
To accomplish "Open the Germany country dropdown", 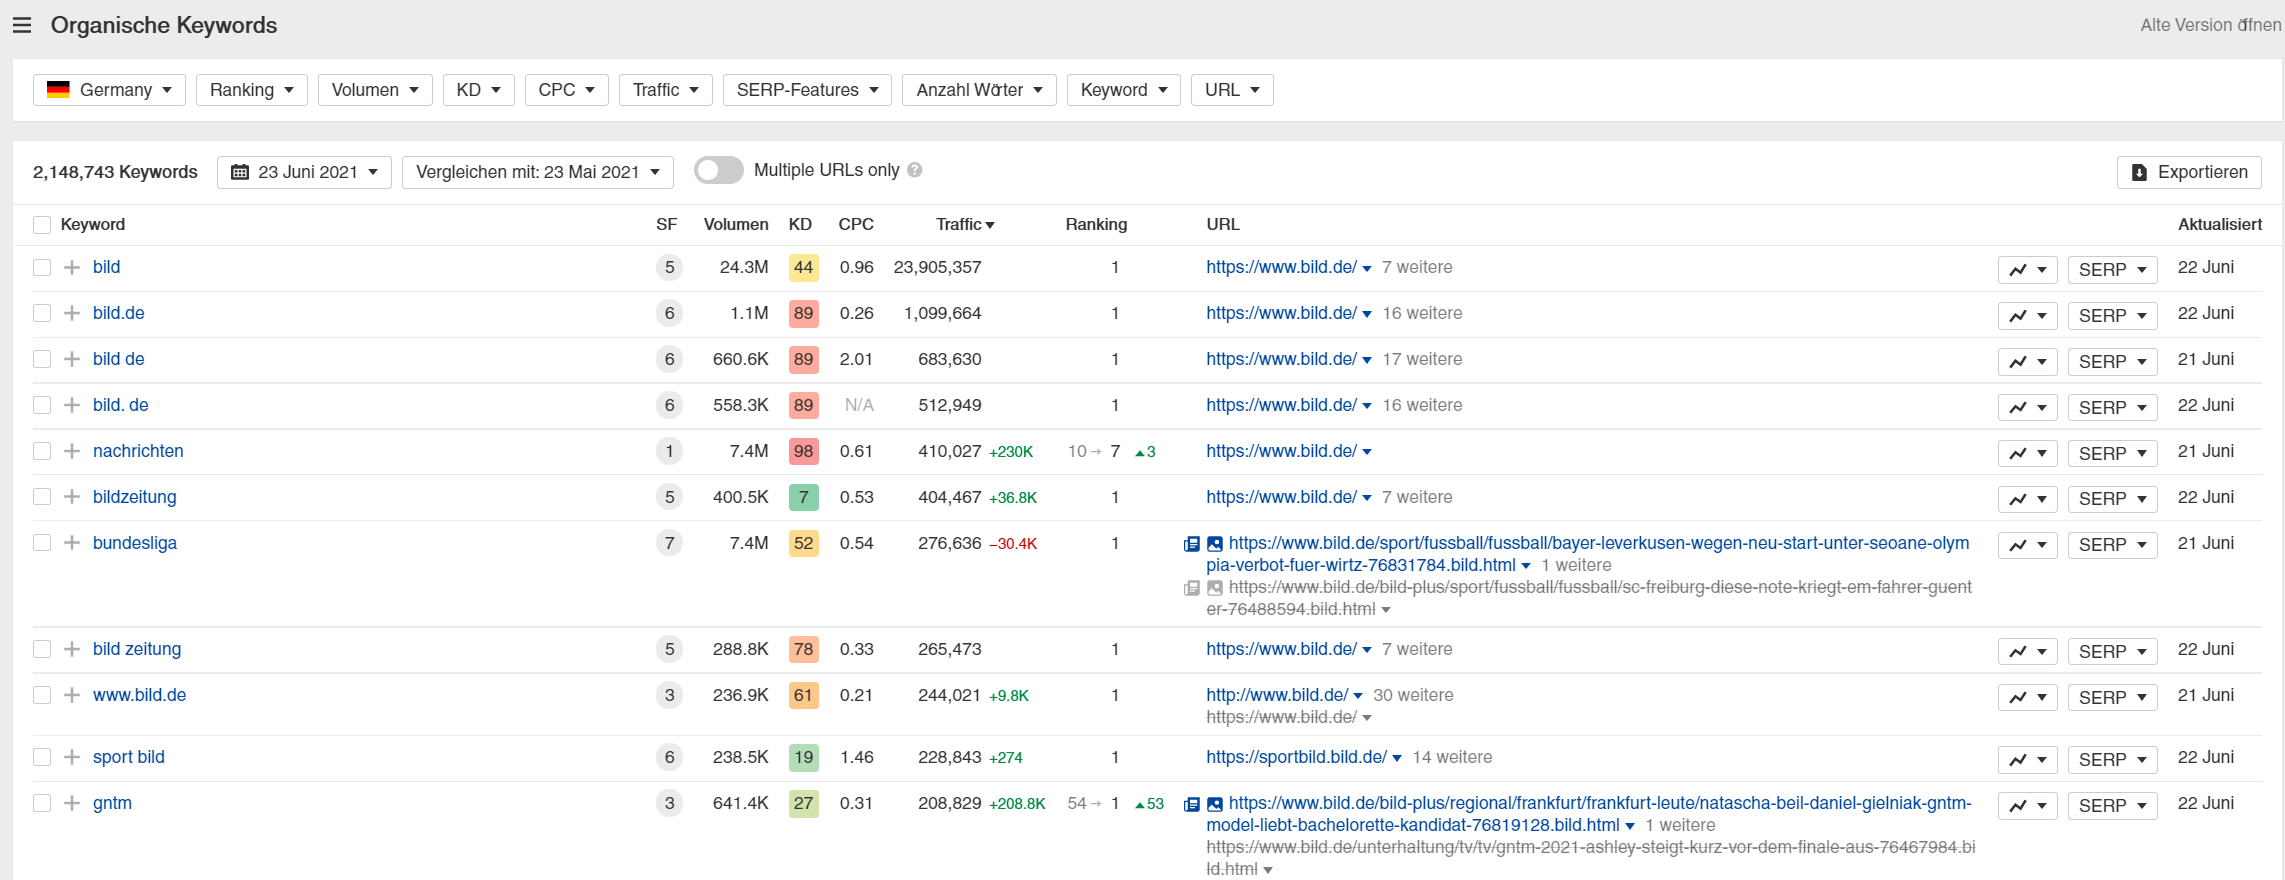I will (109, 90).
